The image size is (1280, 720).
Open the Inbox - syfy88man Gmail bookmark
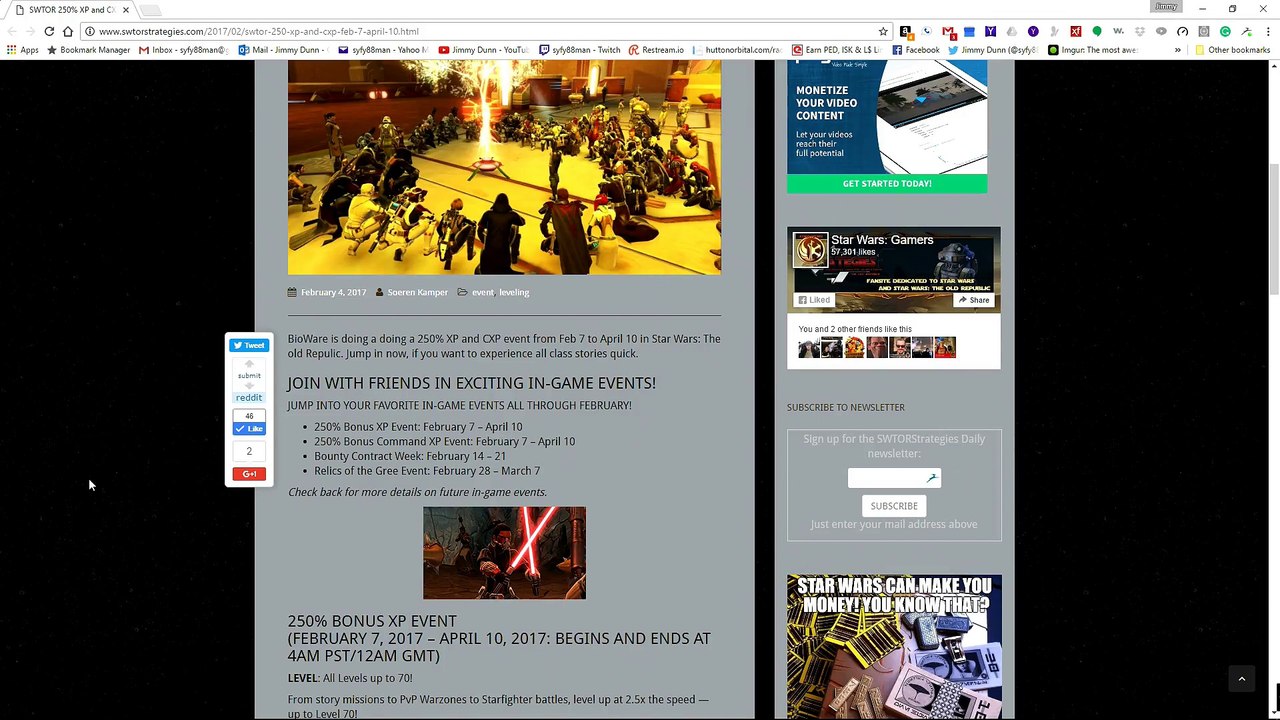pyautogui.click(x=184, y=50)
